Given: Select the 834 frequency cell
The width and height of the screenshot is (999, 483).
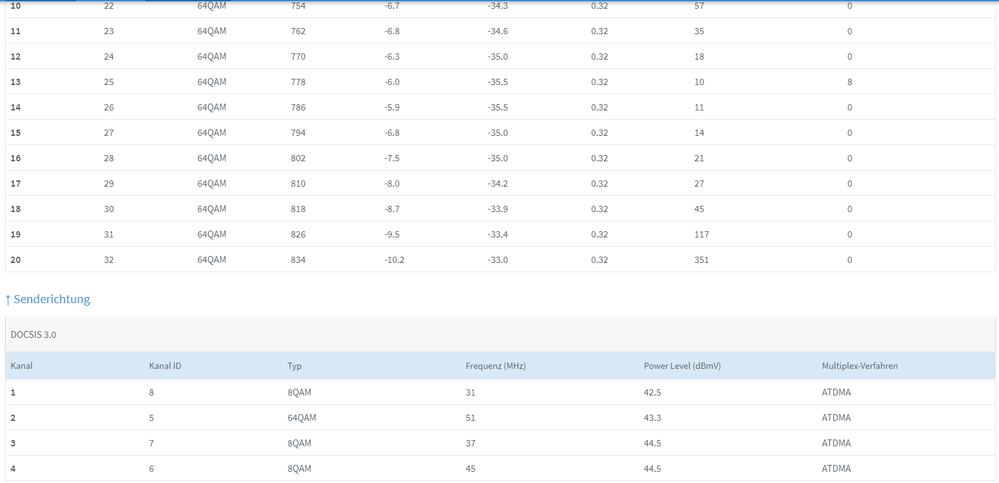Looking at the screenshot, I should pyautogui.click(x=298, y=260).
